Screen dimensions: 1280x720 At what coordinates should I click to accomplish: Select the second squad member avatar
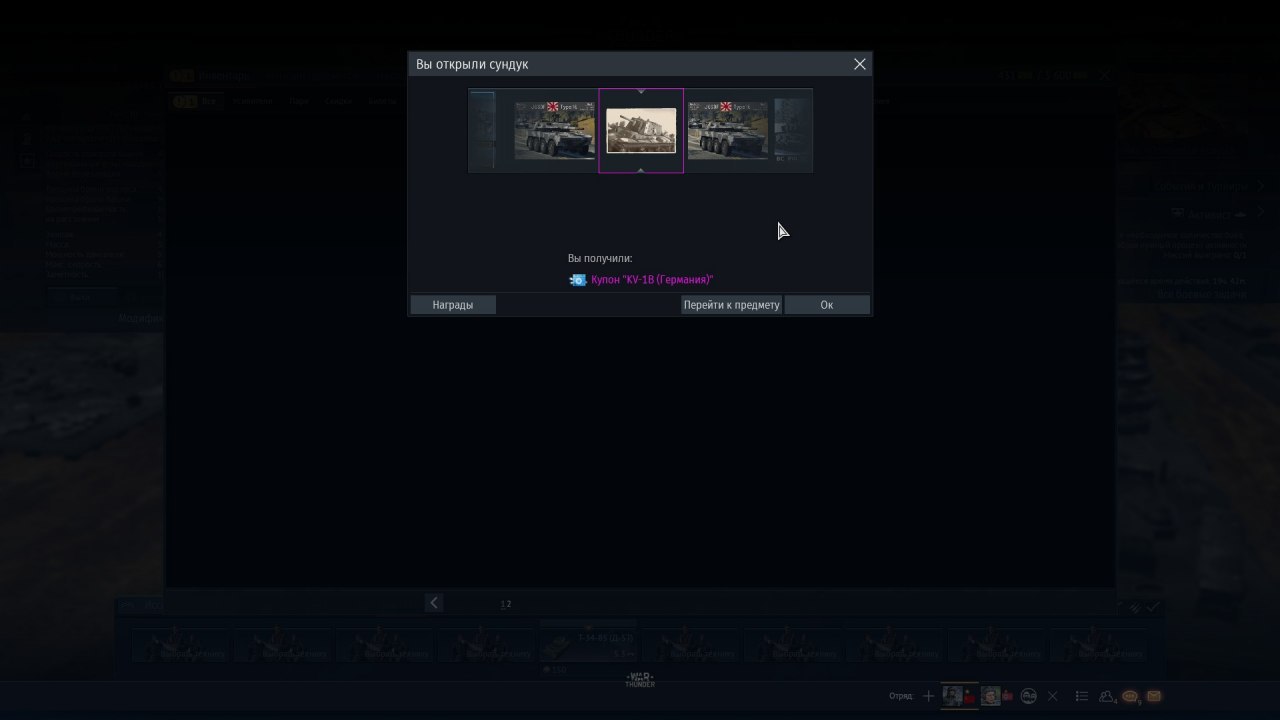pos(990,696)
